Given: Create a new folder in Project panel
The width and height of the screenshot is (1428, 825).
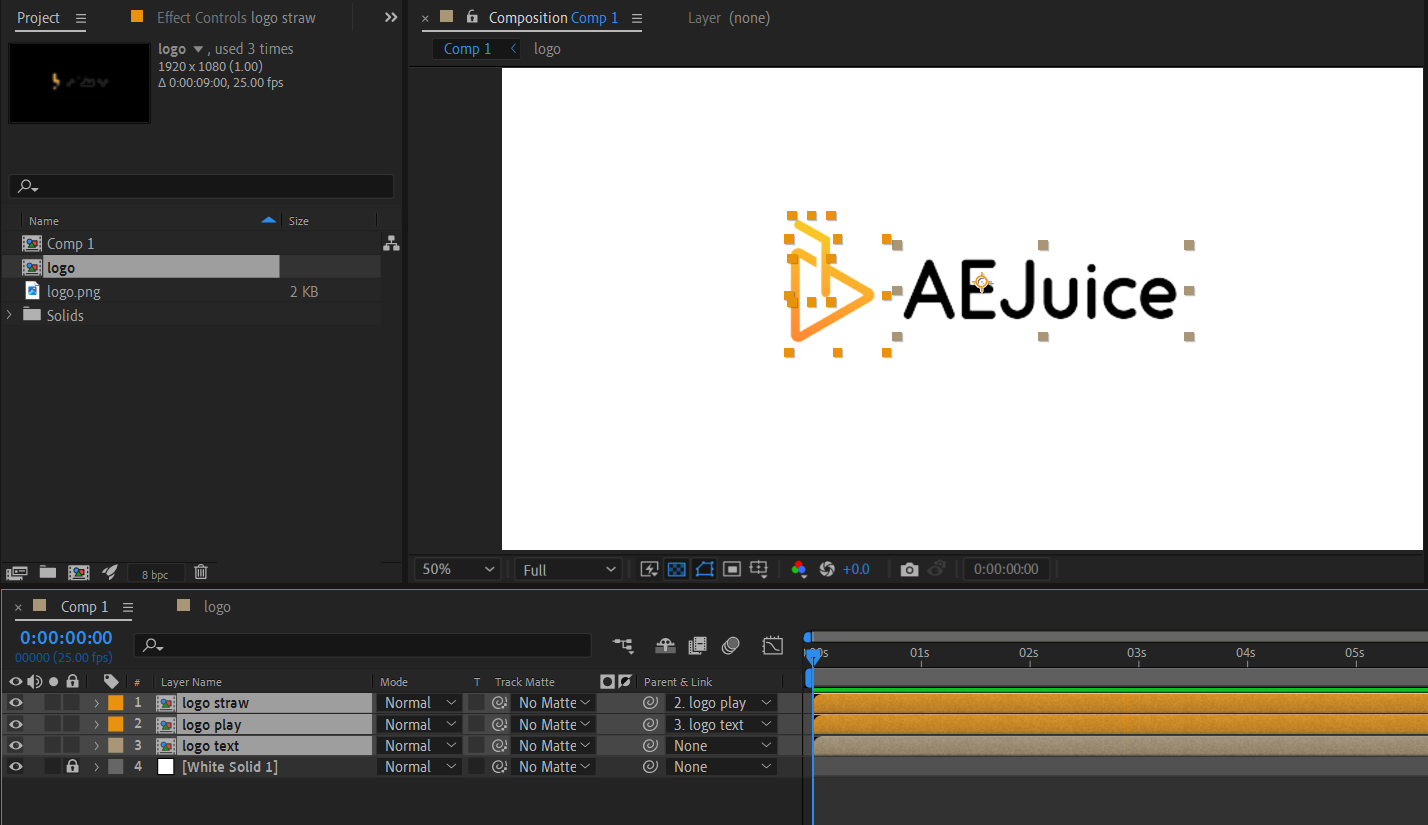Looking at the screenshot, I should 47,572.
